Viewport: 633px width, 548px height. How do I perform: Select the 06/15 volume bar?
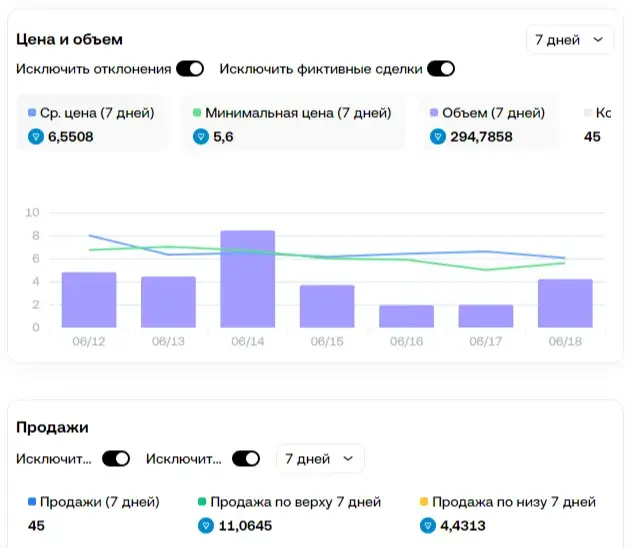coord(327,307)
